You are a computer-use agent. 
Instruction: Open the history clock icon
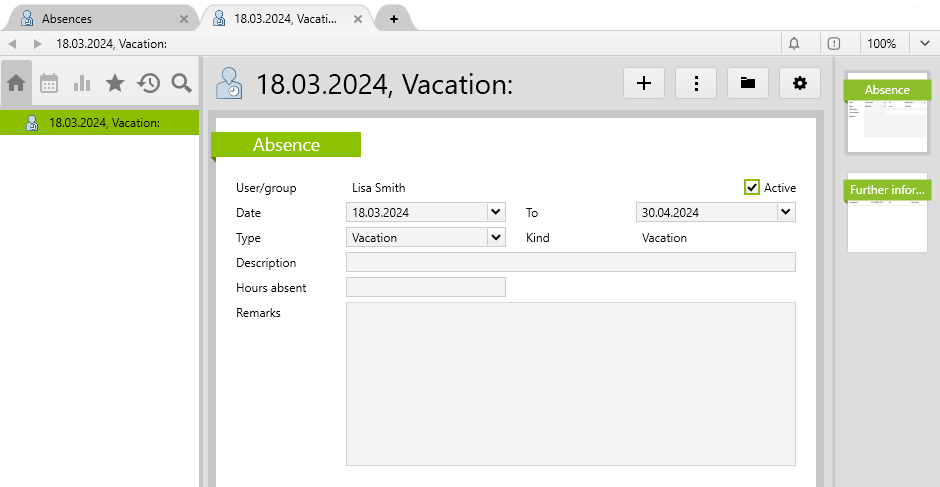[148, 84]
